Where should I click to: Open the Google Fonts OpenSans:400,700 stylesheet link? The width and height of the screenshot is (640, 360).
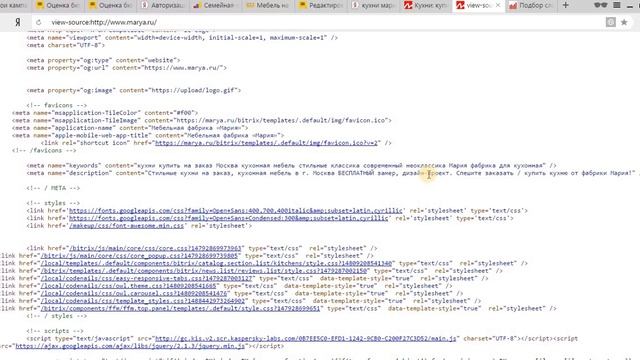pyautogui.click(x=236, y=211)
